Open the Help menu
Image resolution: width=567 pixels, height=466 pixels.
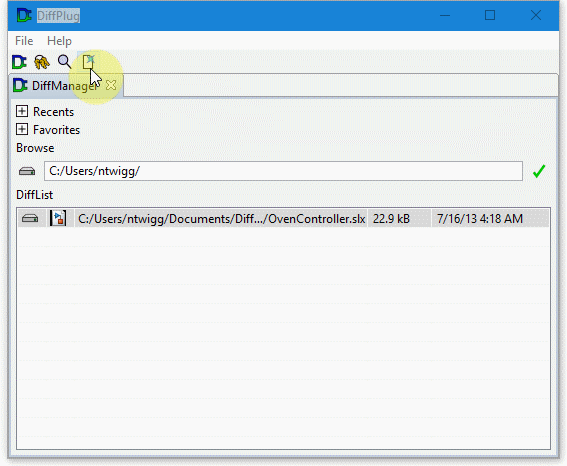point(59,41)
